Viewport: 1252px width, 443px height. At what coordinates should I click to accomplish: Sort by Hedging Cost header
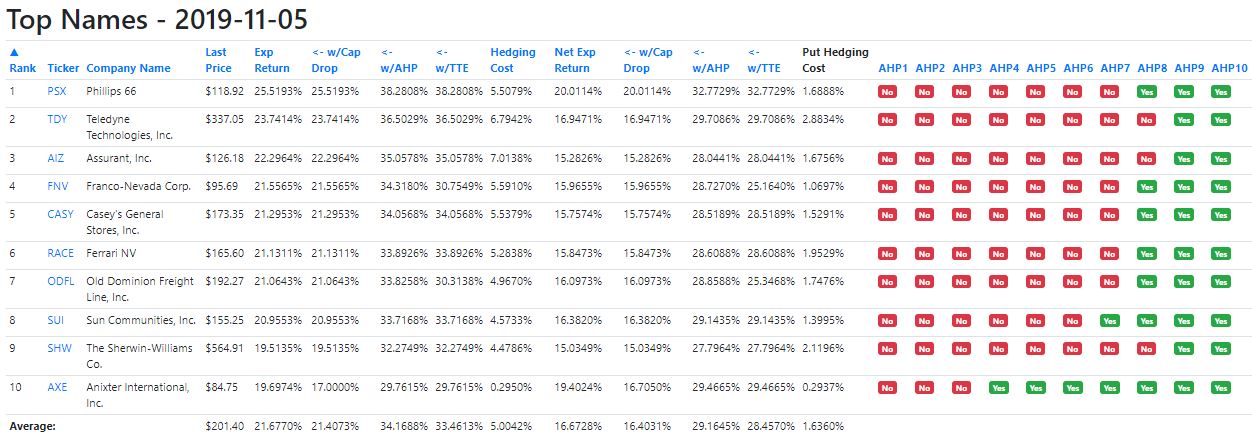click(513, 60)
